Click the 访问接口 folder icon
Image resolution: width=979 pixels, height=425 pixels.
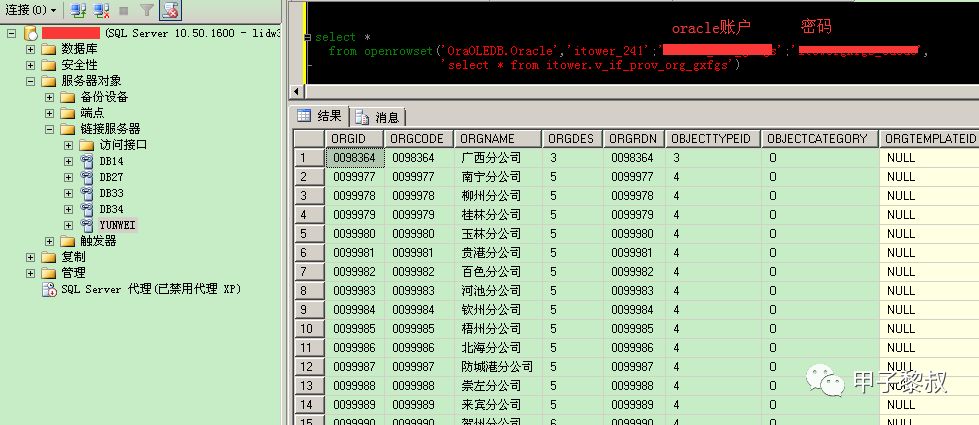86,145
